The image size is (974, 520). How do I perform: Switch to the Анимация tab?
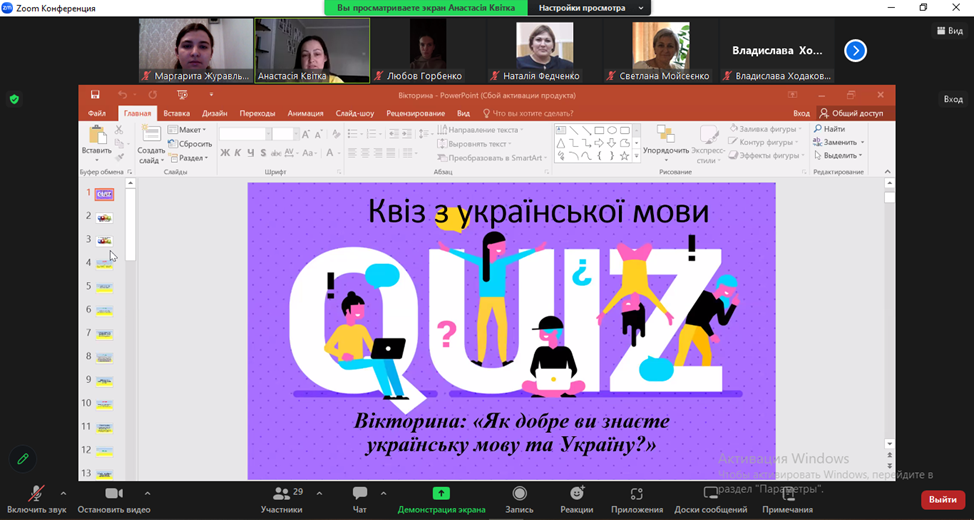(306, 114)
